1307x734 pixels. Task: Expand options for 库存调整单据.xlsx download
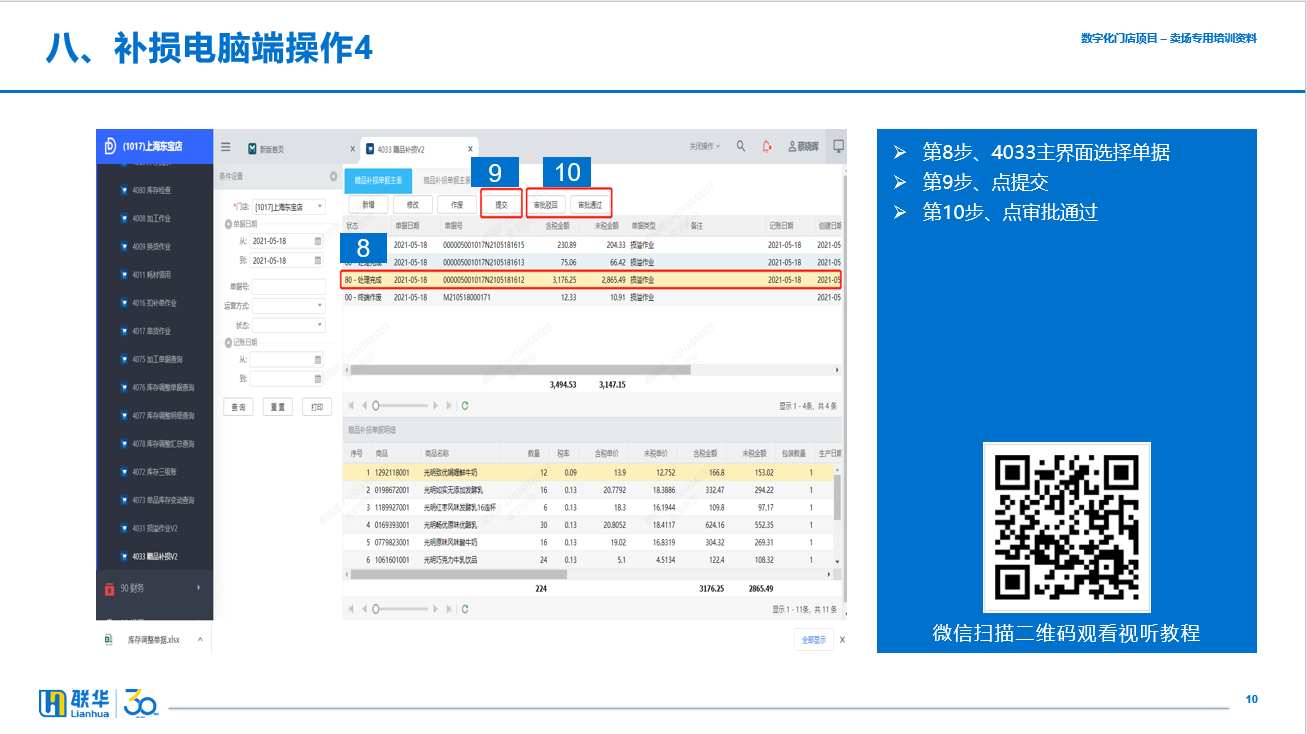tap(199, 639)
